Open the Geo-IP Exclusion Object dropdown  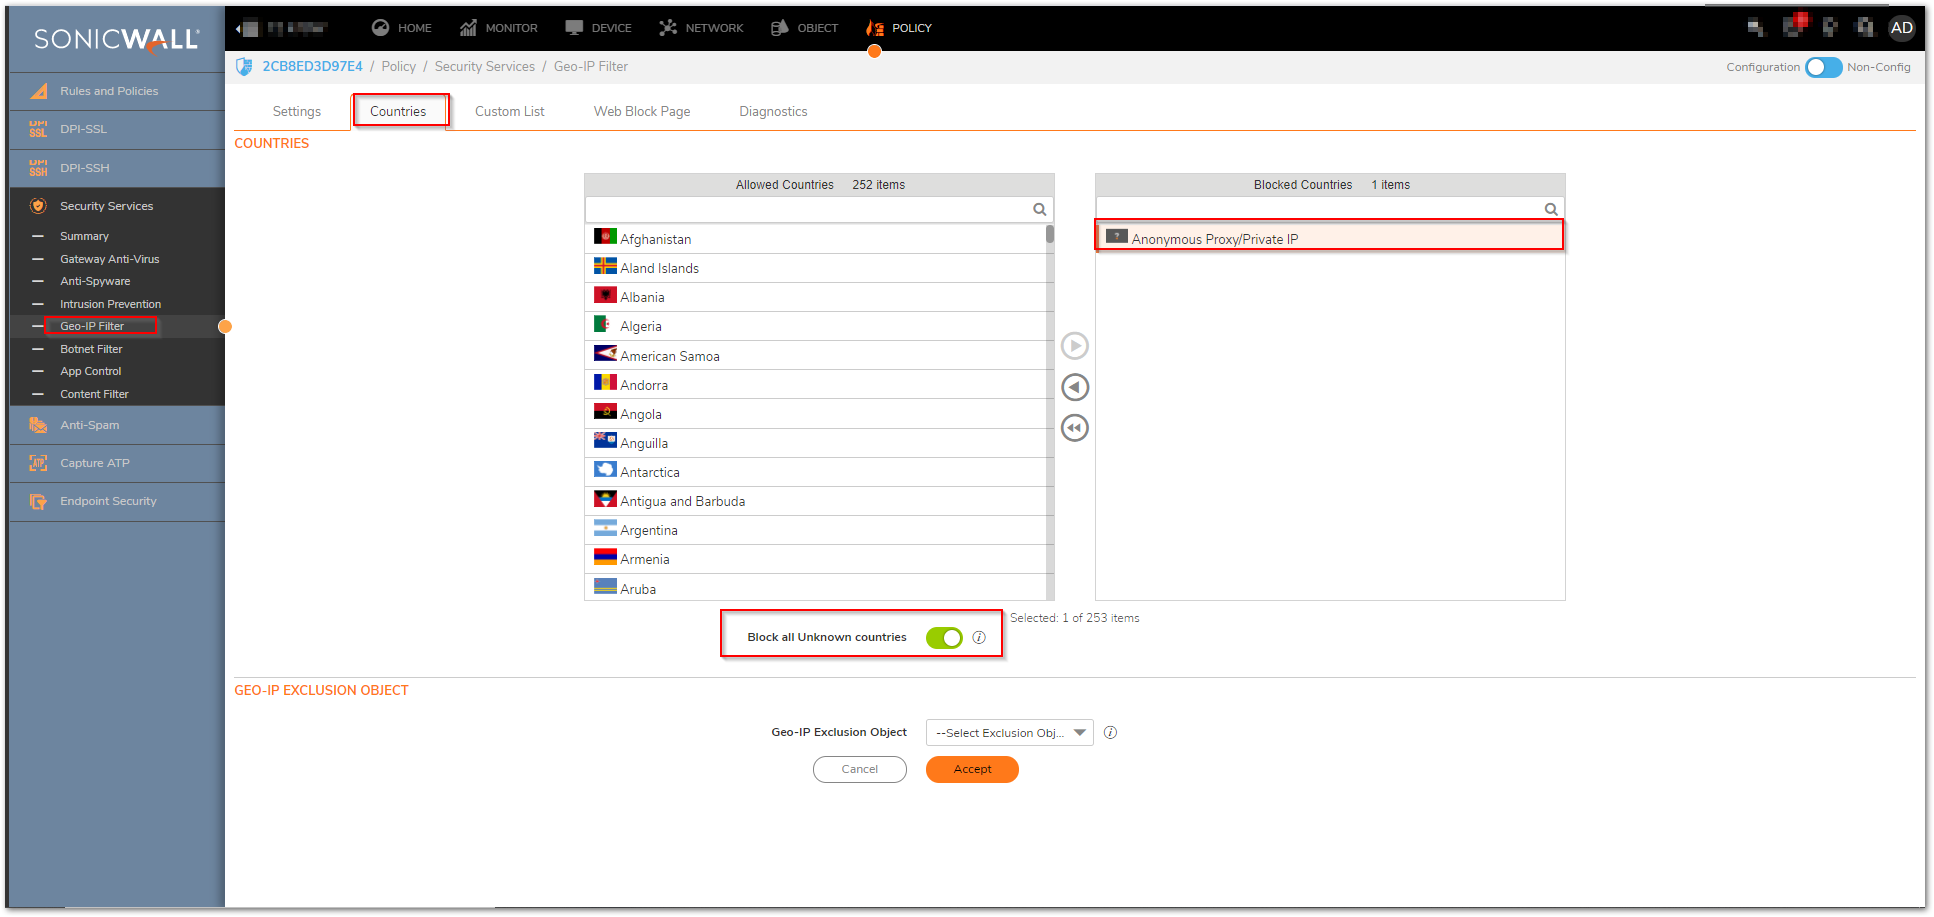1009,733
